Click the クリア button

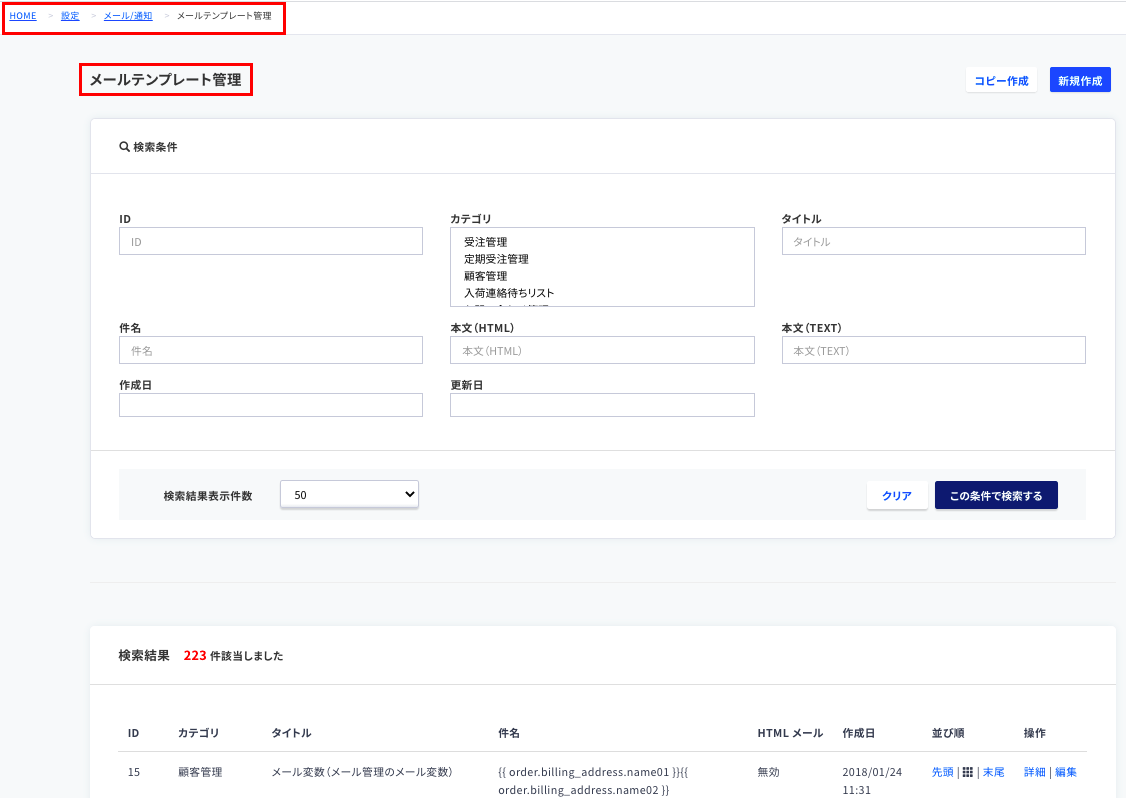click(897, 496)
